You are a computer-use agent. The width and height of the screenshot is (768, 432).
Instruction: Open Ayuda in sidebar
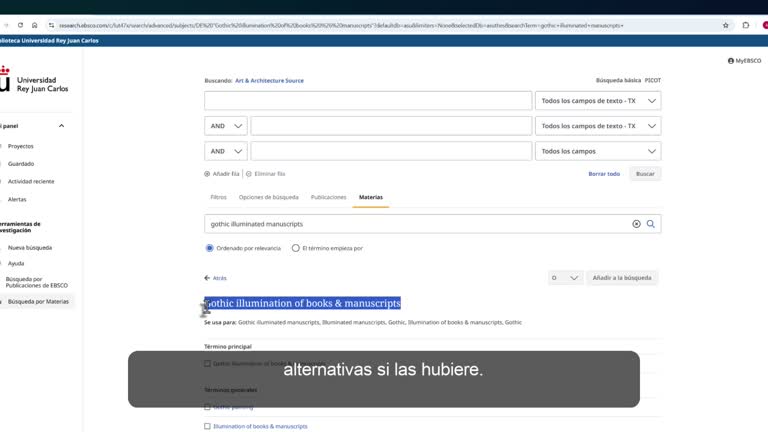pyautogui.click(x=16, y=263)
